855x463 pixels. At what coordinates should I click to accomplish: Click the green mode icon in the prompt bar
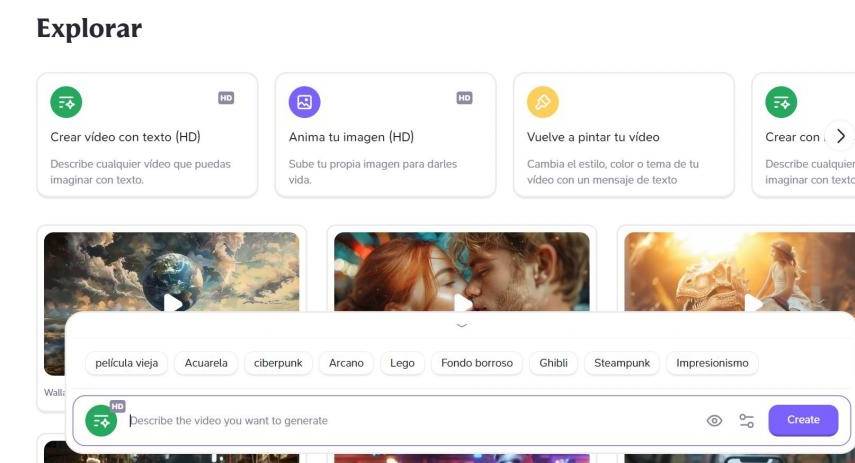101,421
